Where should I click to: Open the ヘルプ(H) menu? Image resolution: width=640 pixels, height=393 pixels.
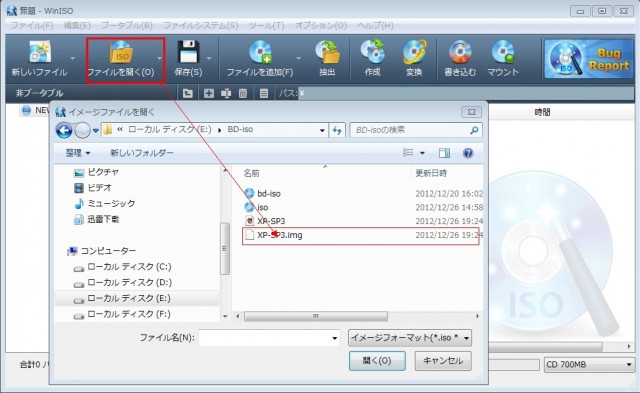pyautogui.click(x=375, y=25)
